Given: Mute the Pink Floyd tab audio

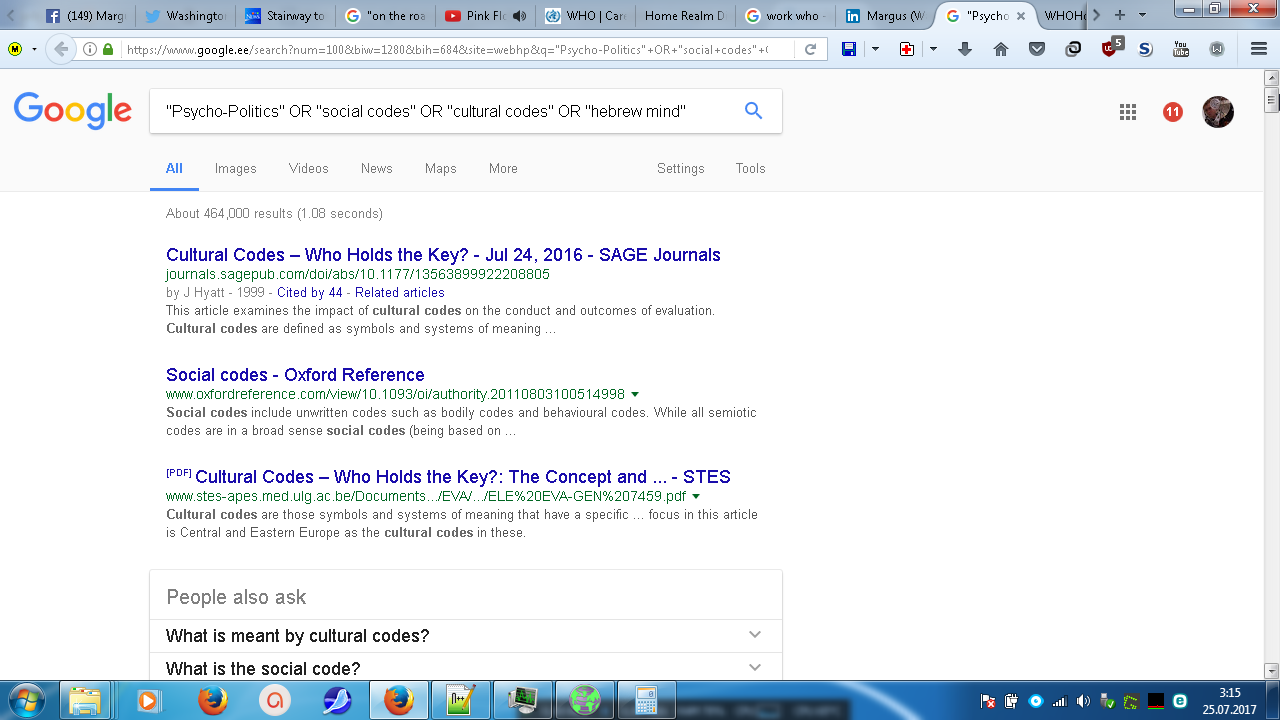Looking at the screenshot, I should (x=519, y=16).
